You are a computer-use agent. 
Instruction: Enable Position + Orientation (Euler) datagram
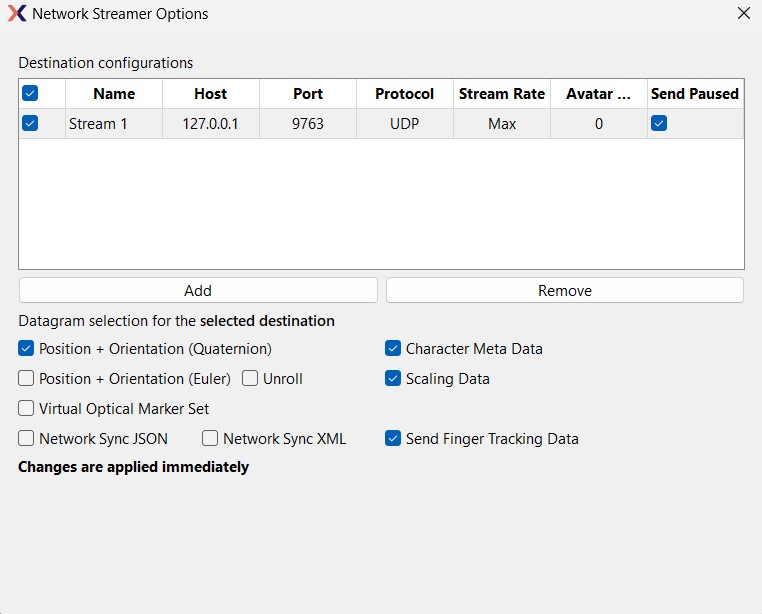(x=26, y=379)
